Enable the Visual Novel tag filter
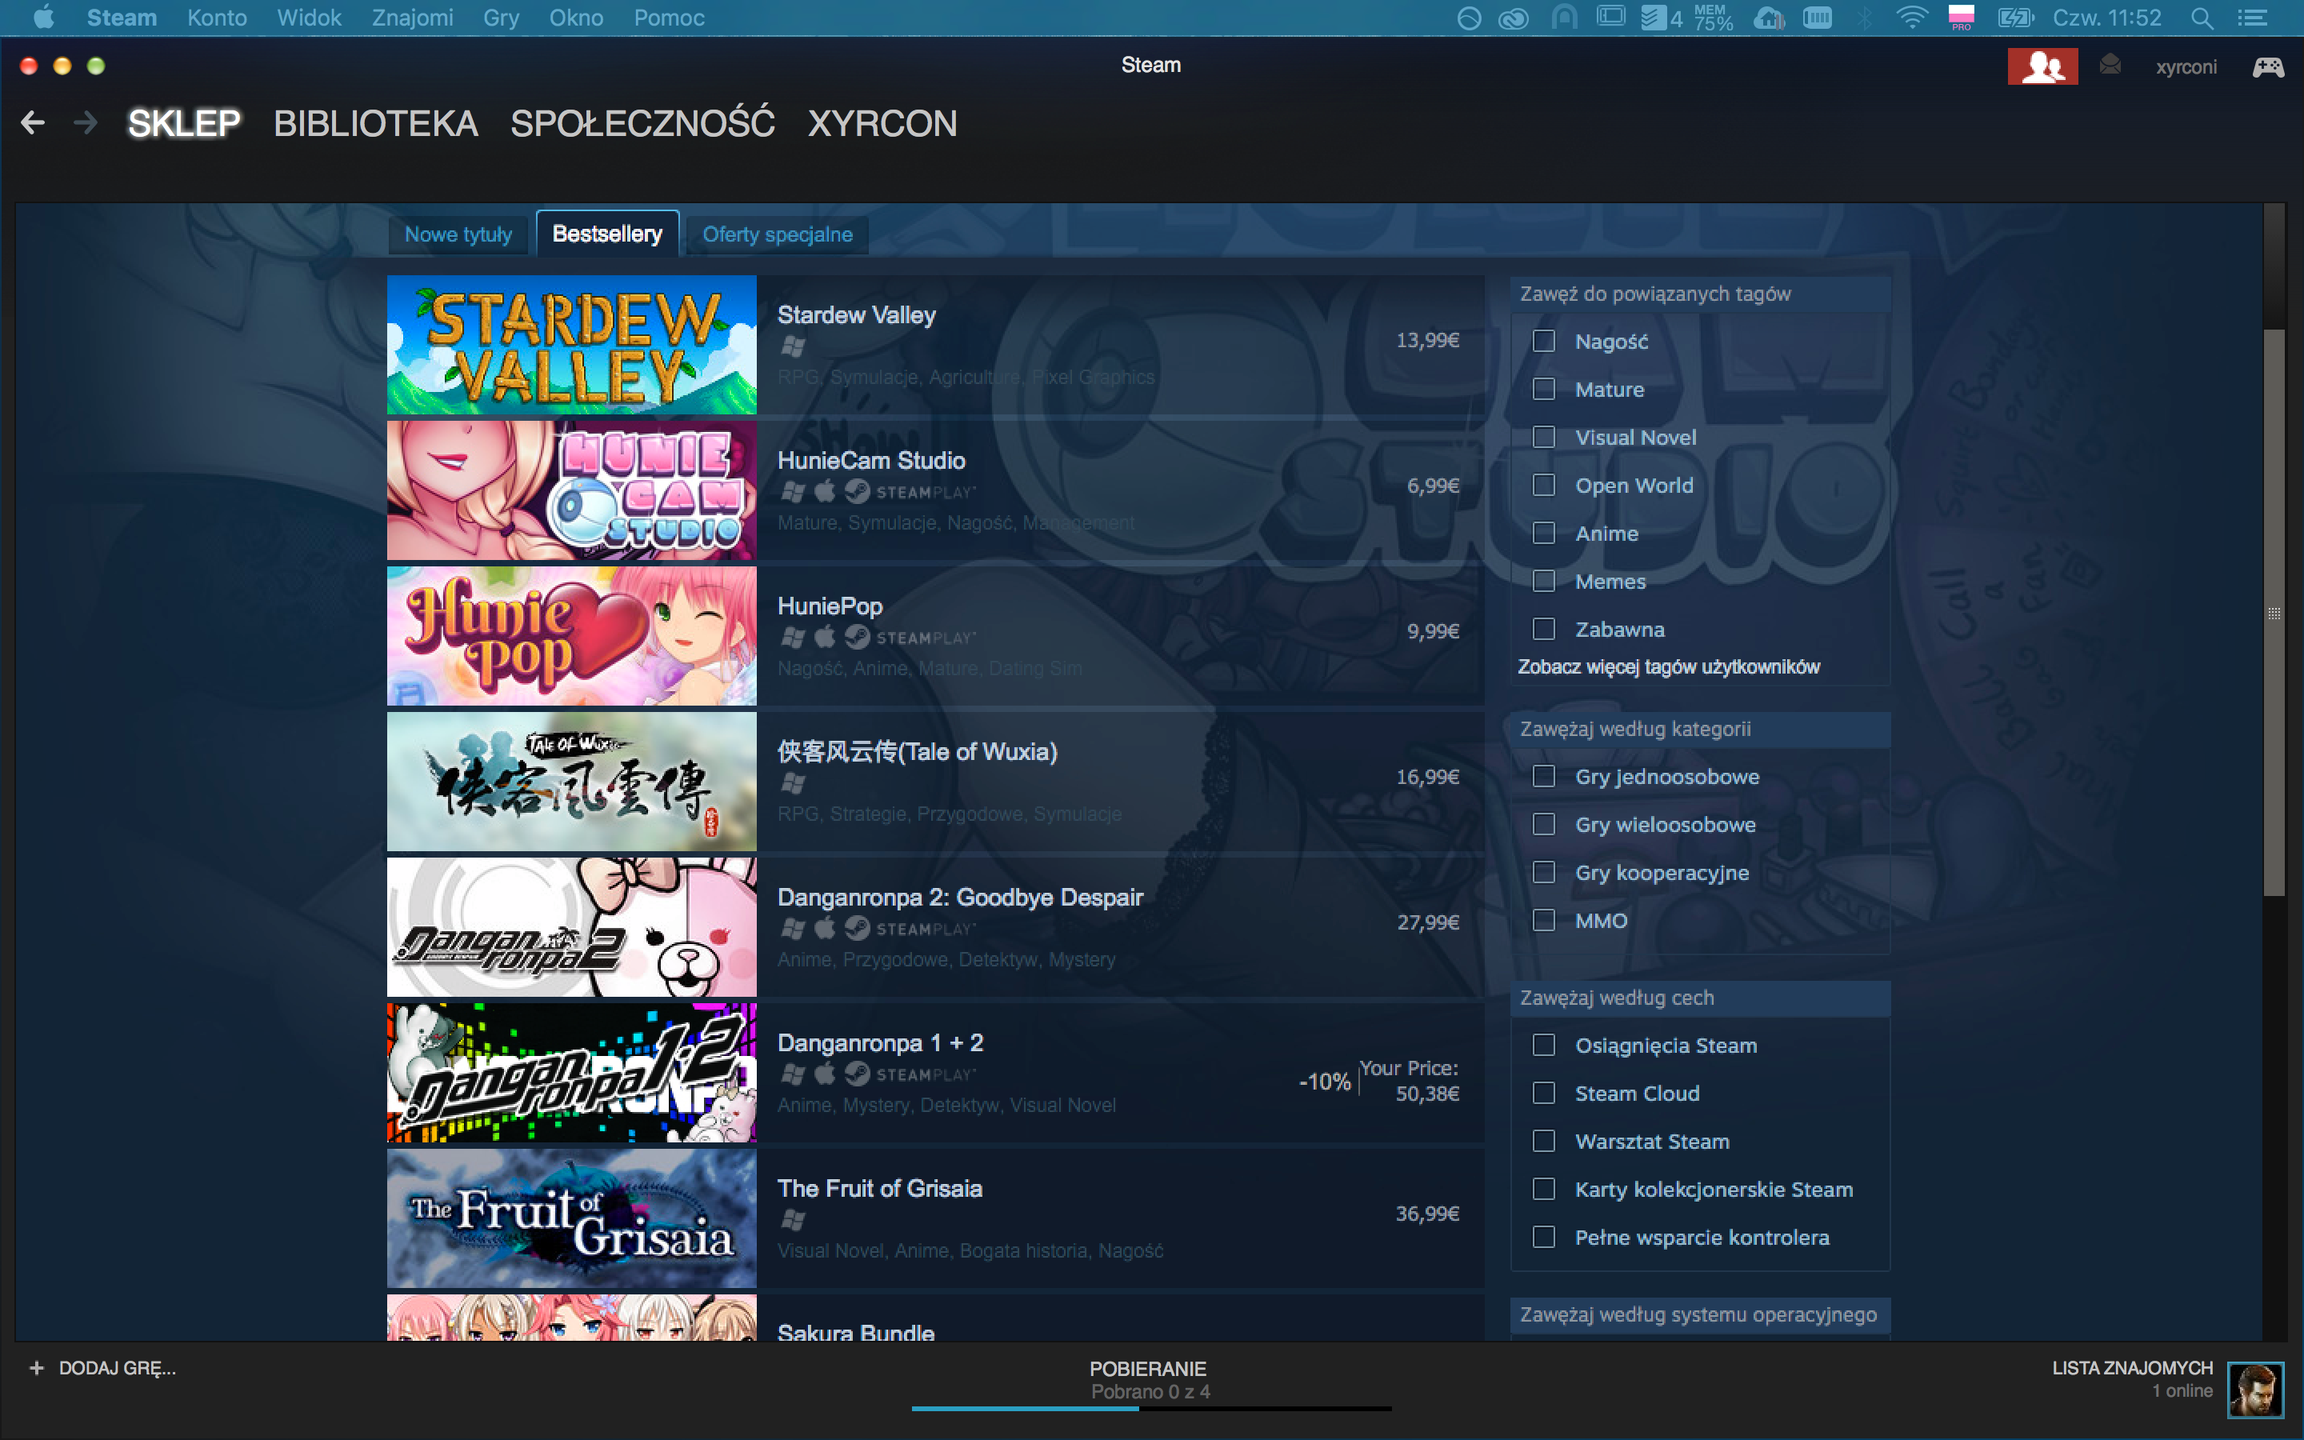 [1544, 437]
